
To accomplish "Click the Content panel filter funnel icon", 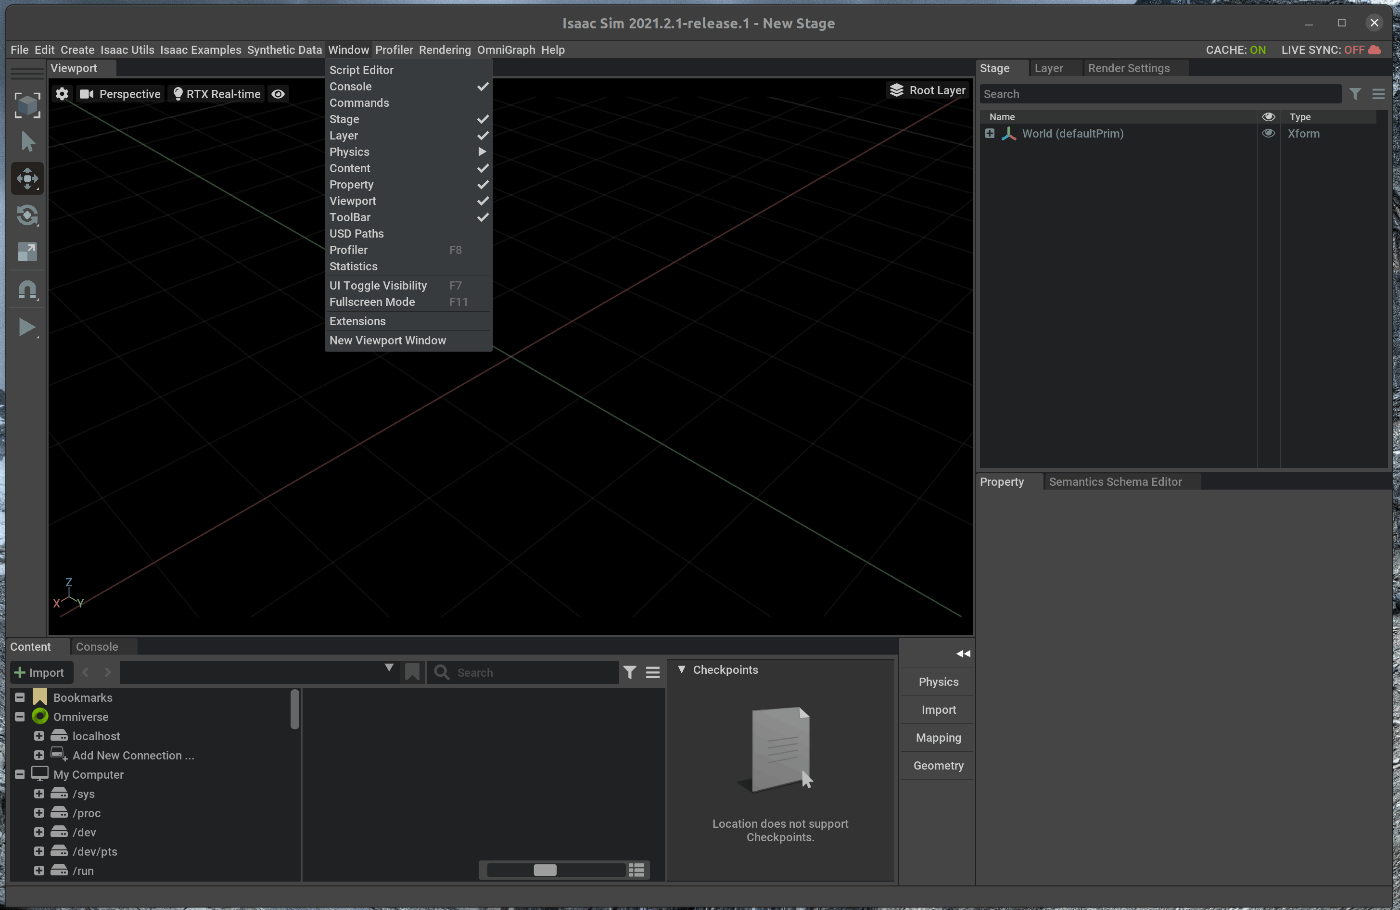I will [x=630, y=673].
